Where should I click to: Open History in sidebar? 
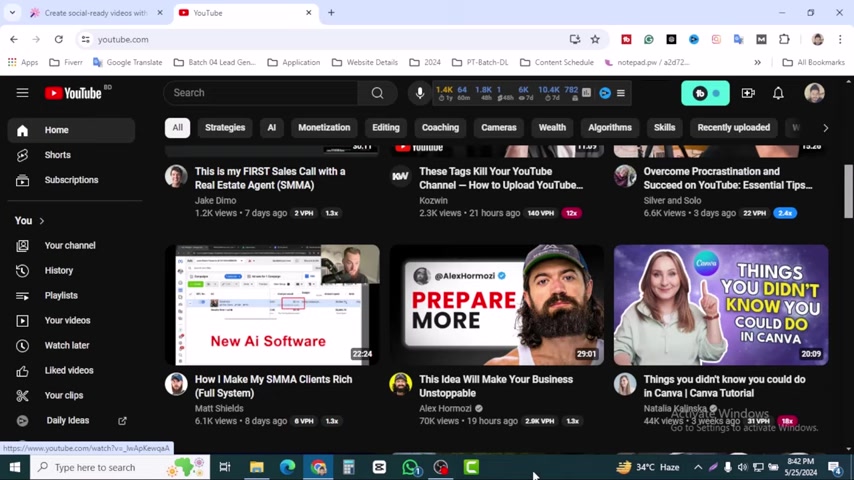click(71, 271)
